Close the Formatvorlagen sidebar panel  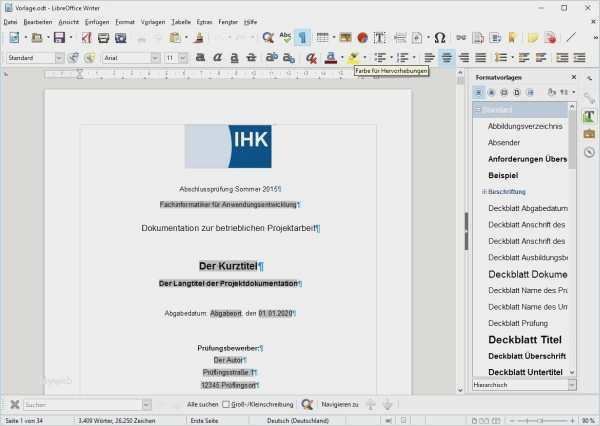coord(574,77)
